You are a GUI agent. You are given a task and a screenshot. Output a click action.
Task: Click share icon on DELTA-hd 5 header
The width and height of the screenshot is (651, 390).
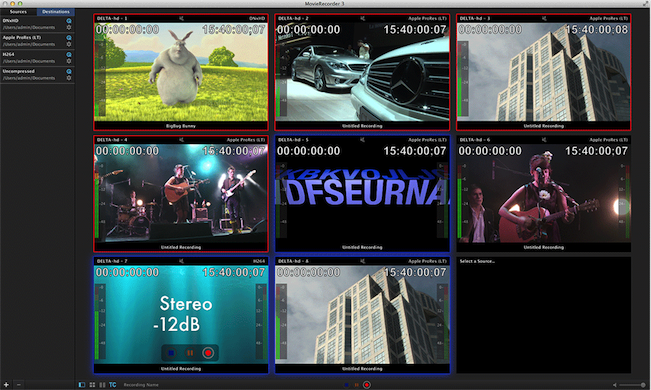[362, 140]
